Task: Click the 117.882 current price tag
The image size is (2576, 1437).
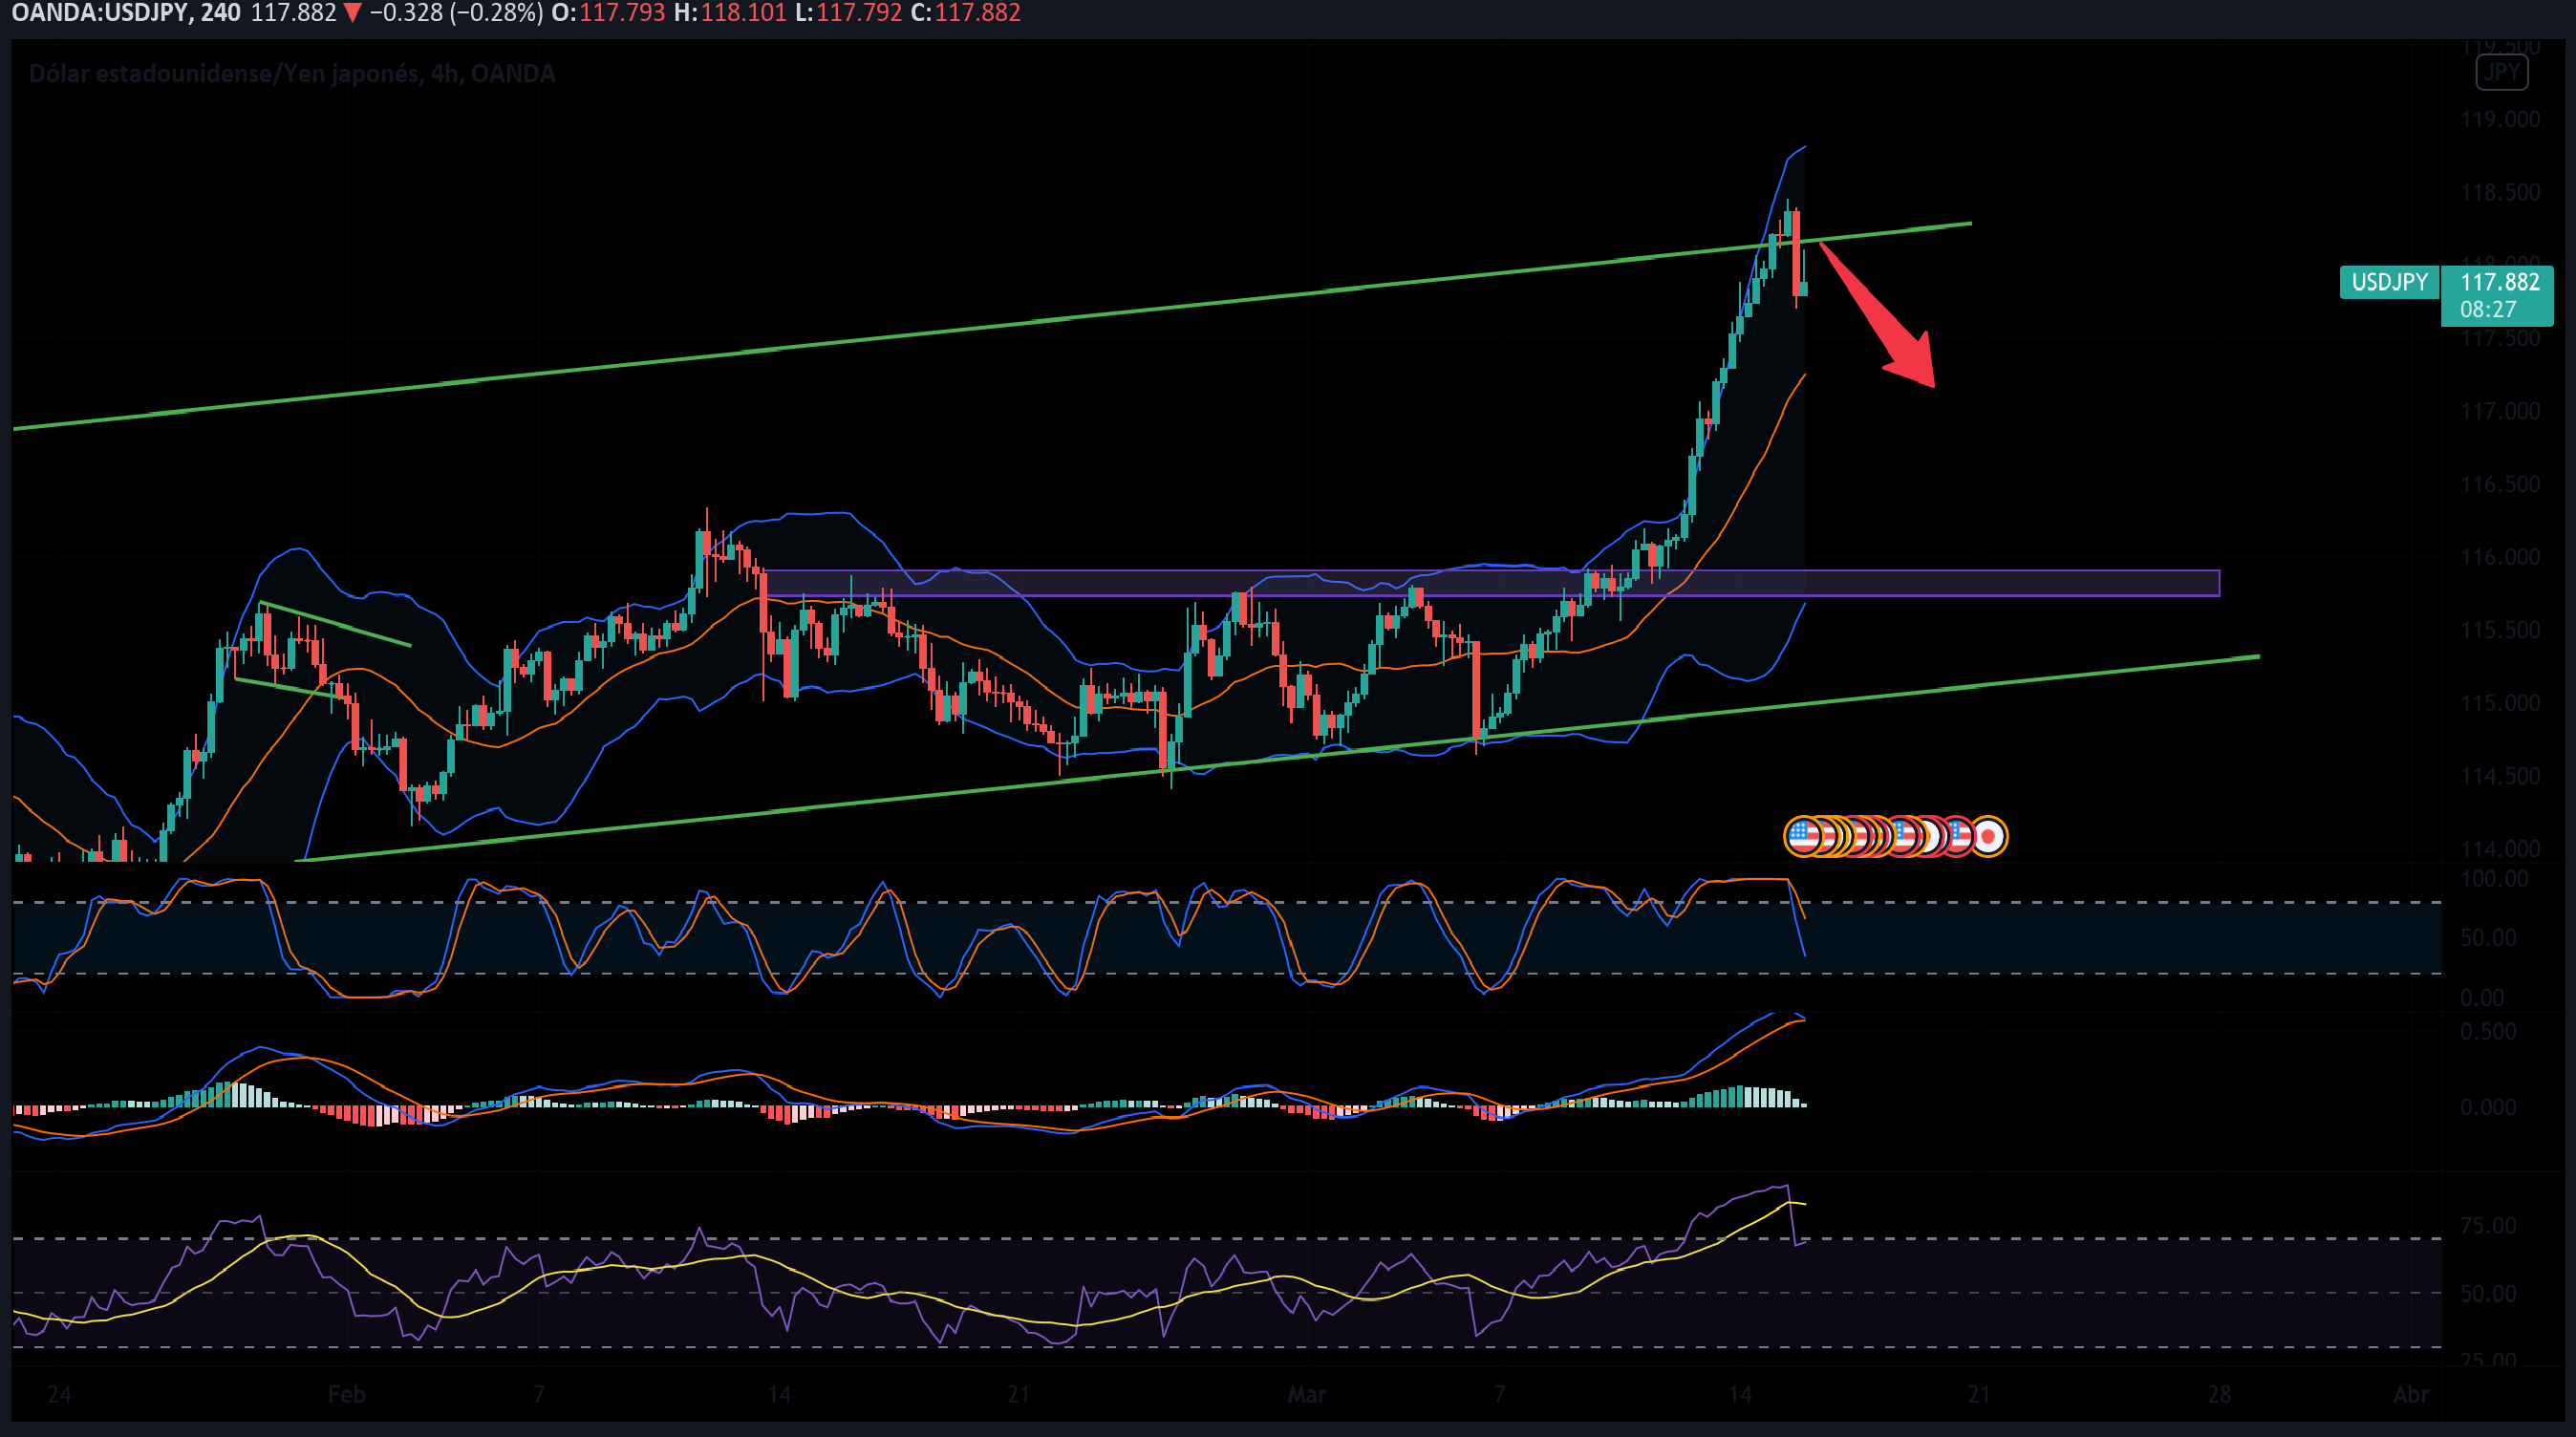Action: (2499, 282)
